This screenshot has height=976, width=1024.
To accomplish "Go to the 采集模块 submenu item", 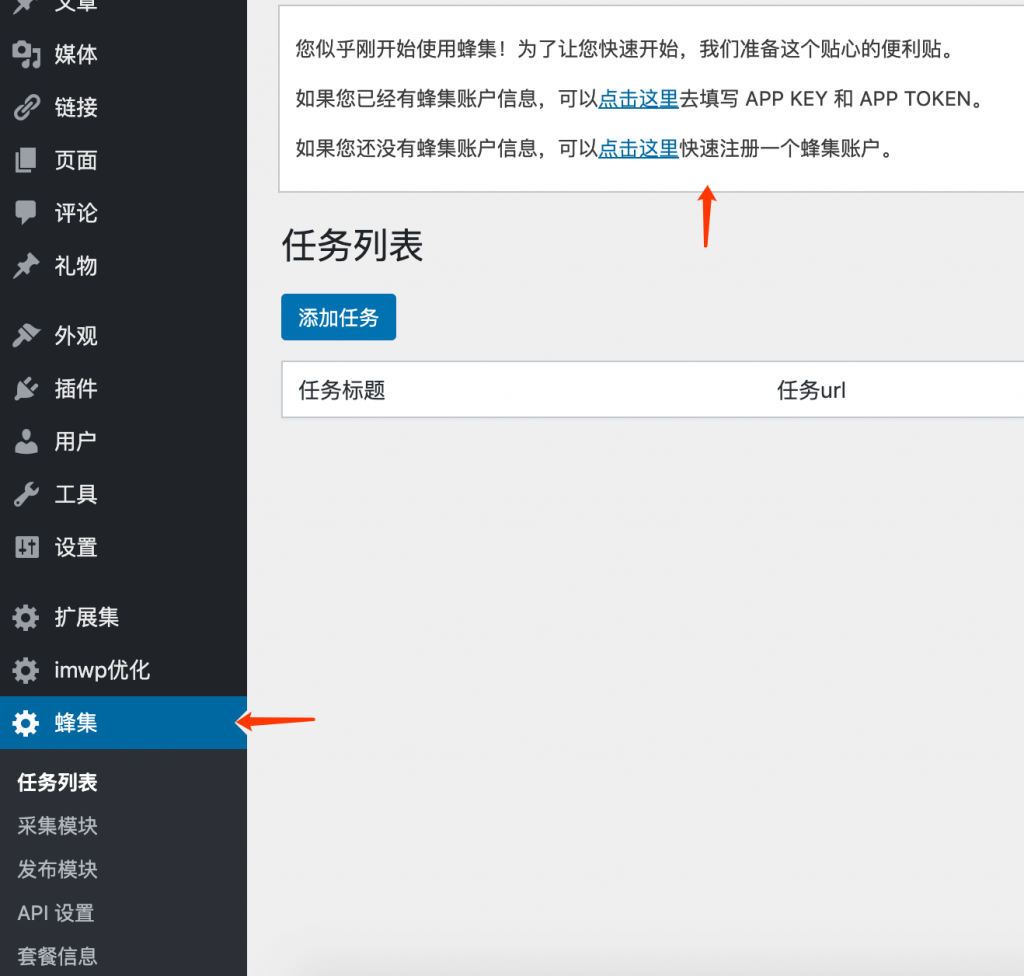I will (x=57, y=826).
